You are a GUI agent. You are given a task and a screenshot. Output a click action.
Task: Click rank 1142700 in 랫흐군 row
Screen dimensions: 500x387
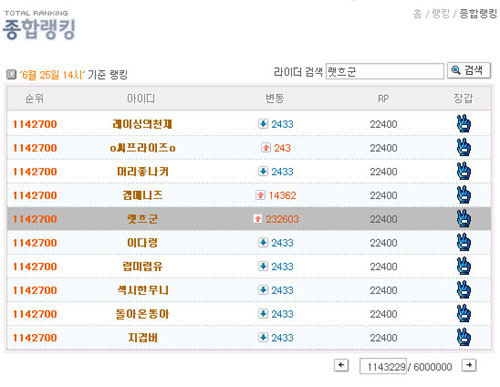[35, 219]
